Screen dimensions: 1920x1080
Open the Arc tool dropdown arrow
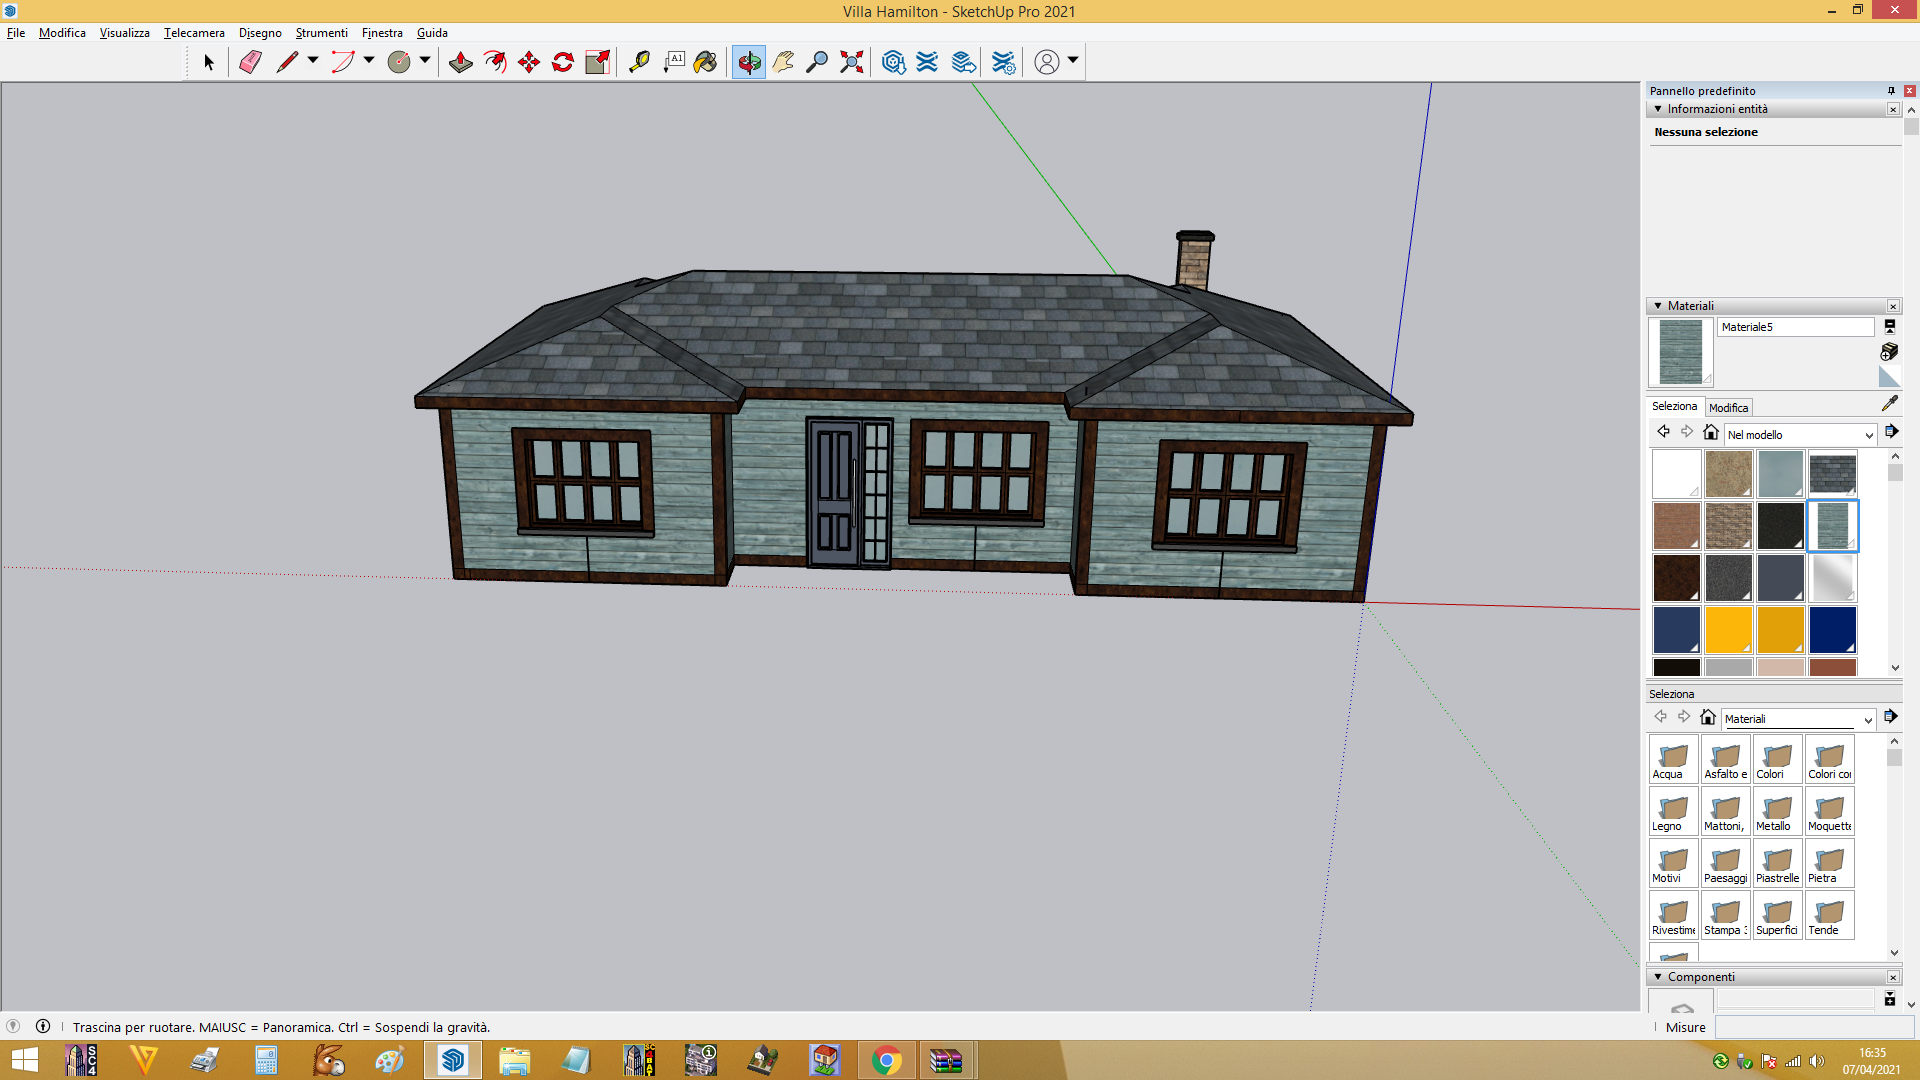[369, 61]
